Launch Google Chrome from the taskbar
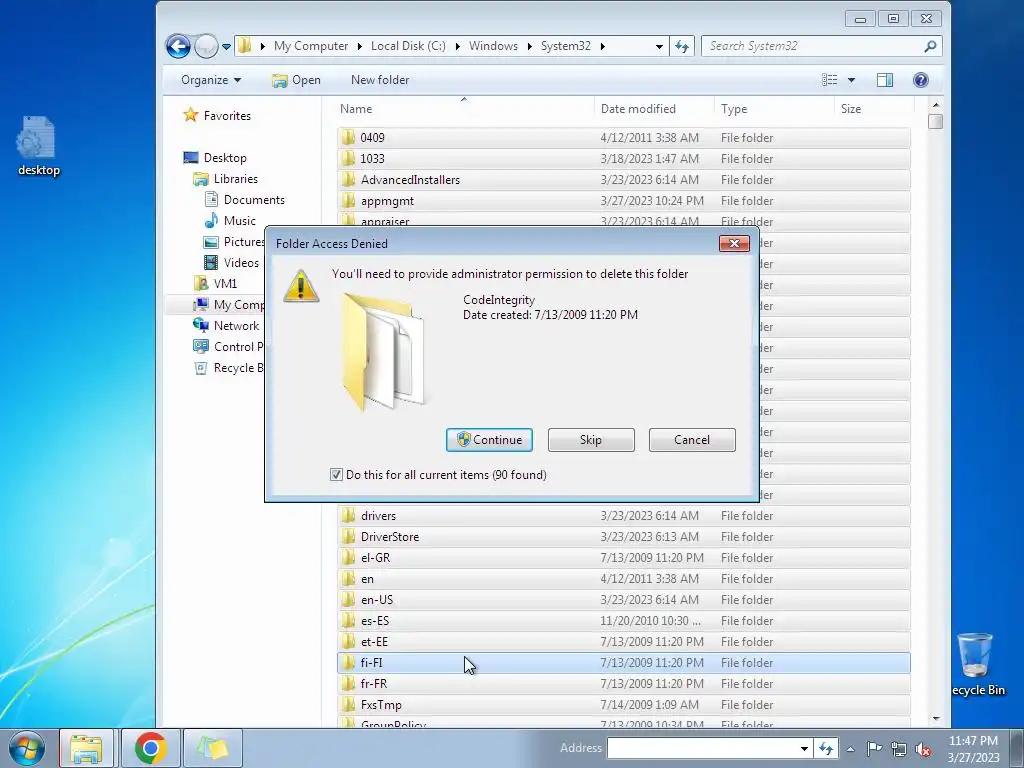 [x=150, y=748]
